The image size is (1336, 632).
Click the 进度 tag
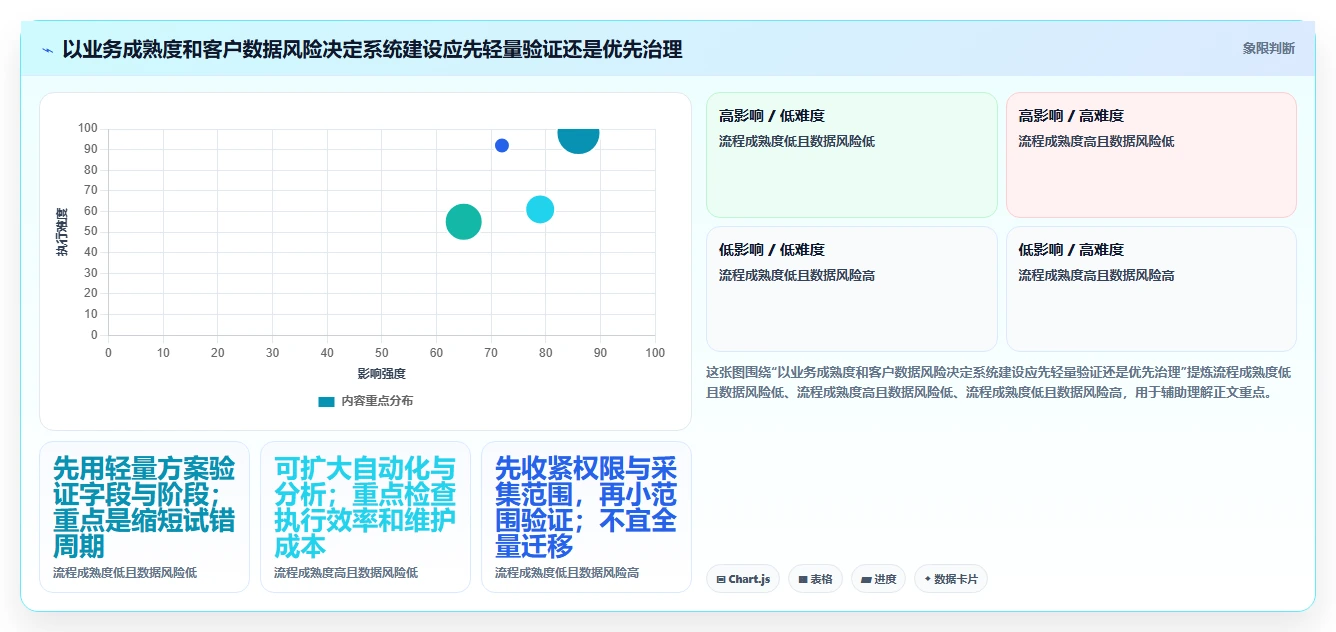878,579
